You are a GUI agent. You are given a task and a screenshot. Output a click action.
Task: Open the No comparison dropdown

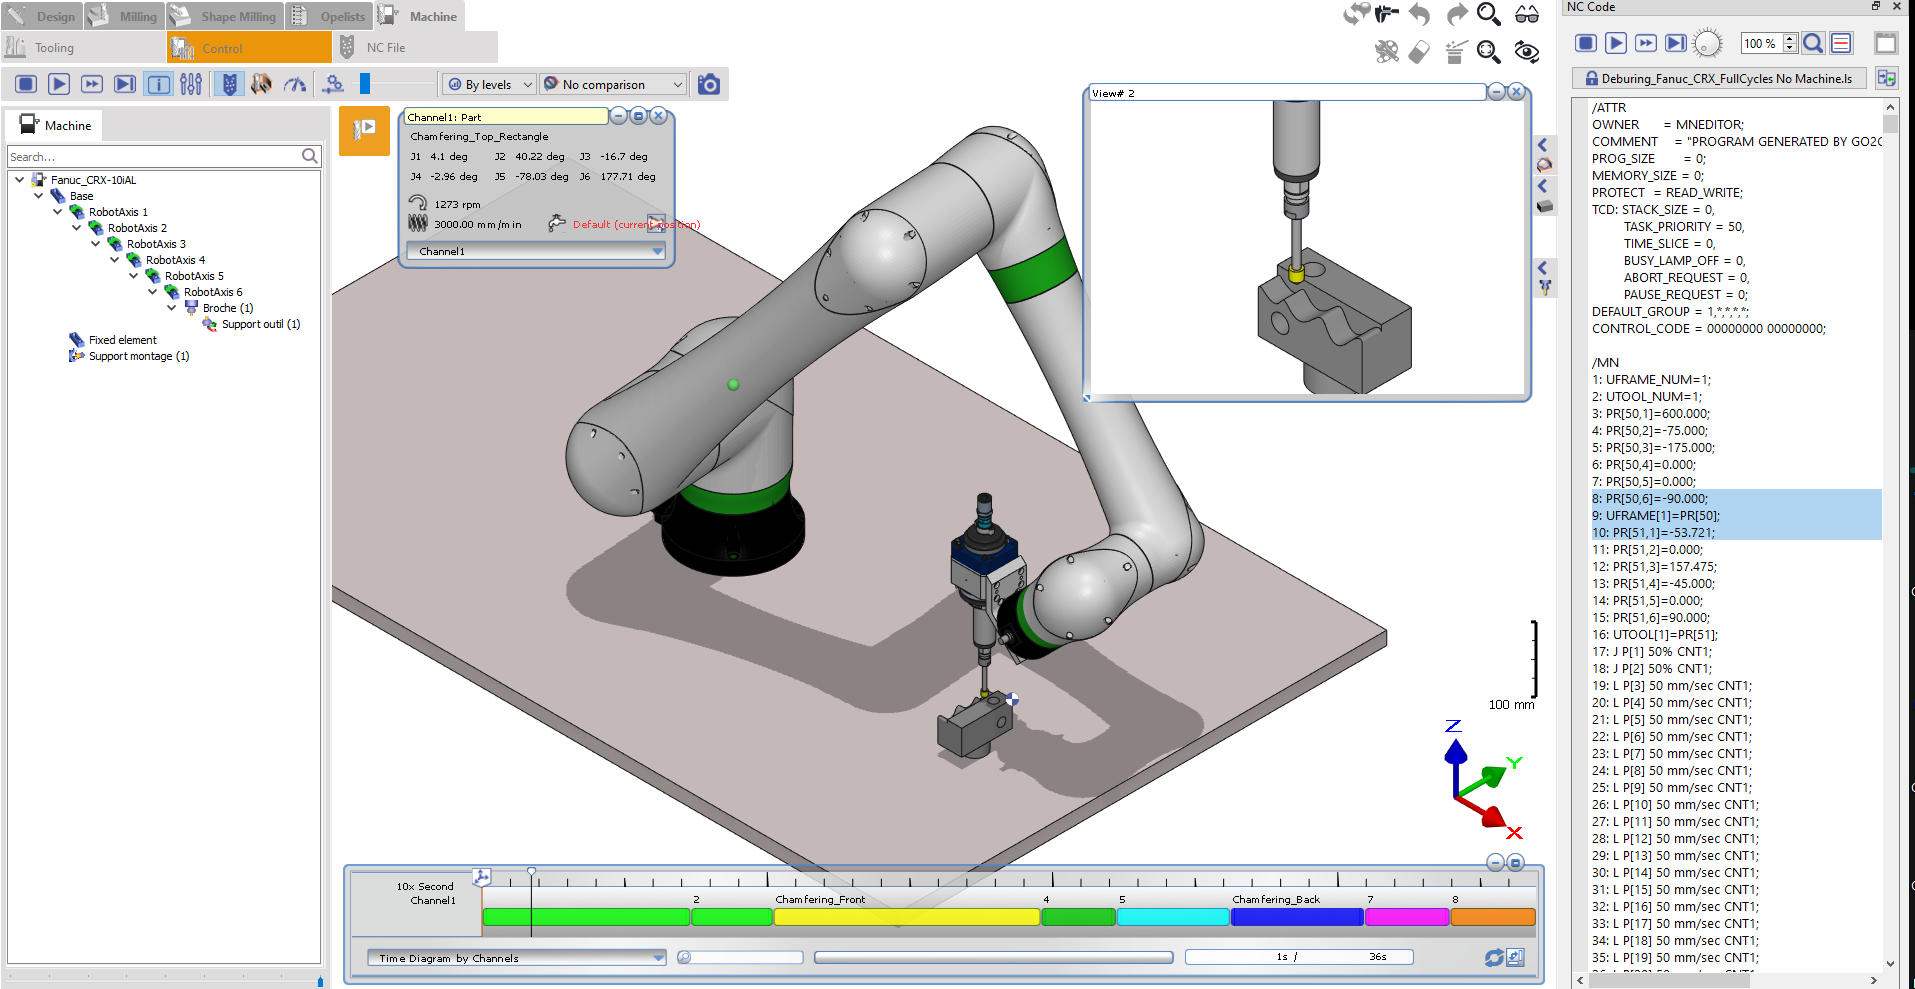(613, 85)
